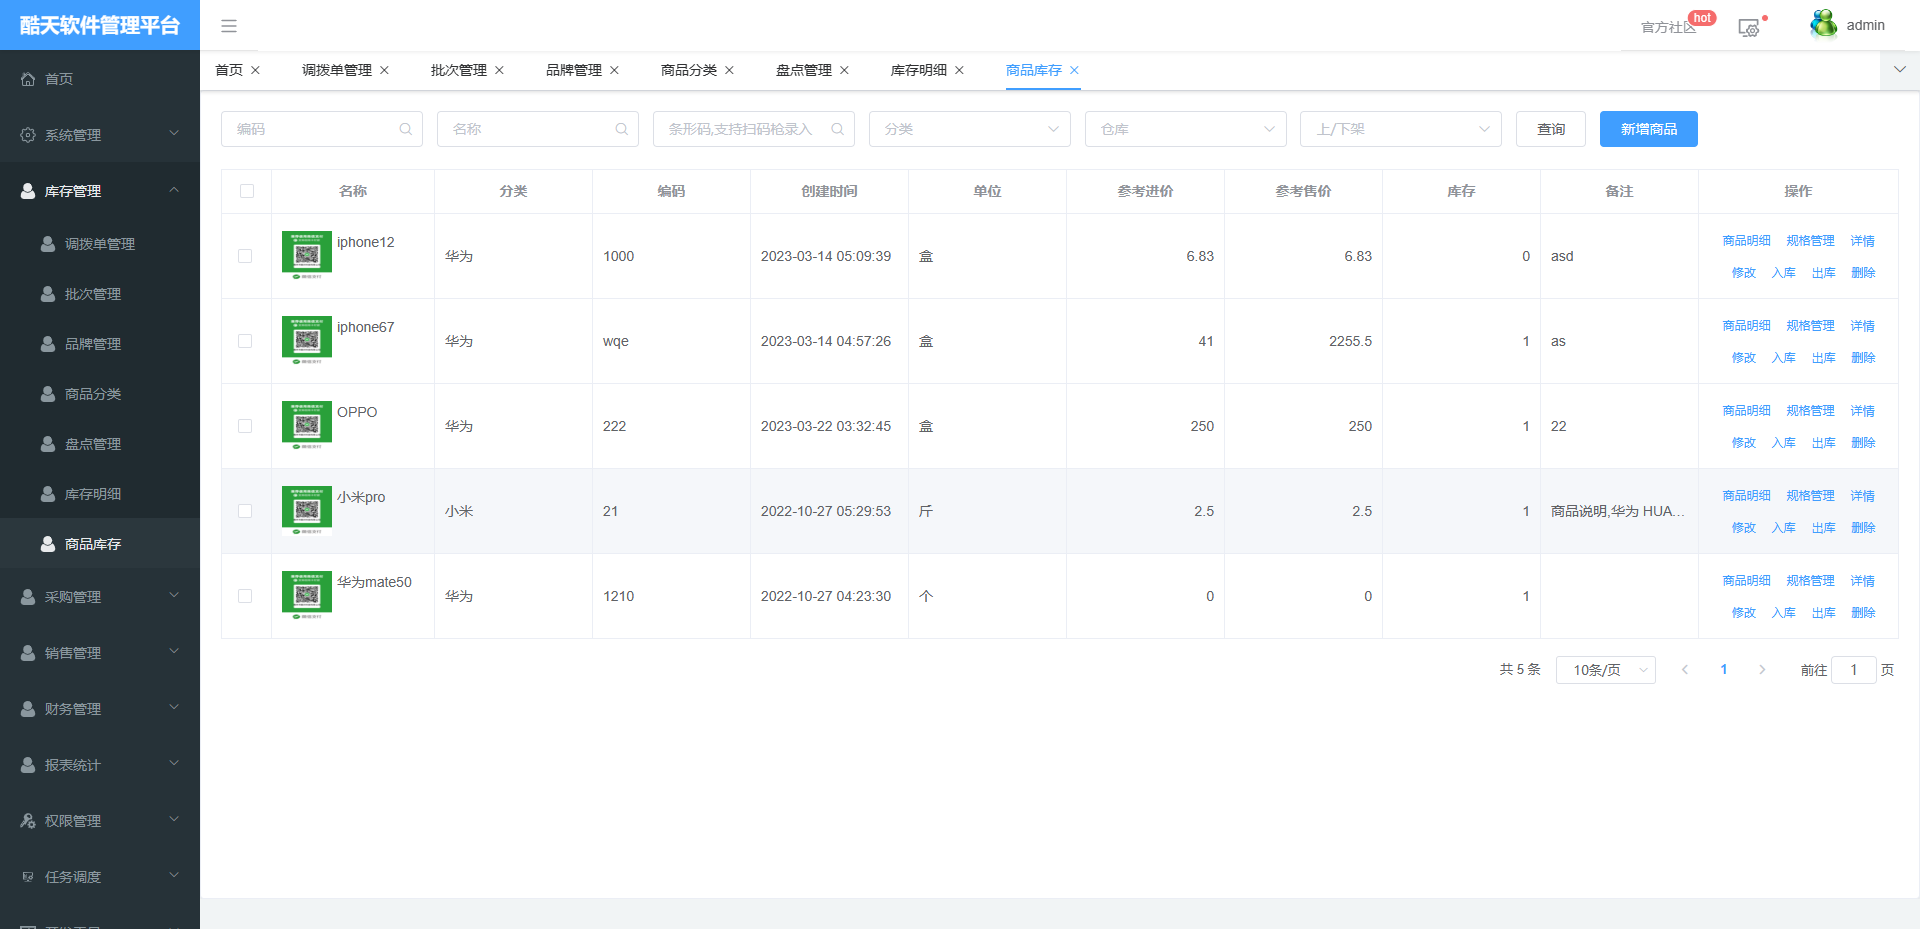This screenshot has width=1920, height=929.
Task: Open the monitor settings icon in header
Action: (1749, 28)
